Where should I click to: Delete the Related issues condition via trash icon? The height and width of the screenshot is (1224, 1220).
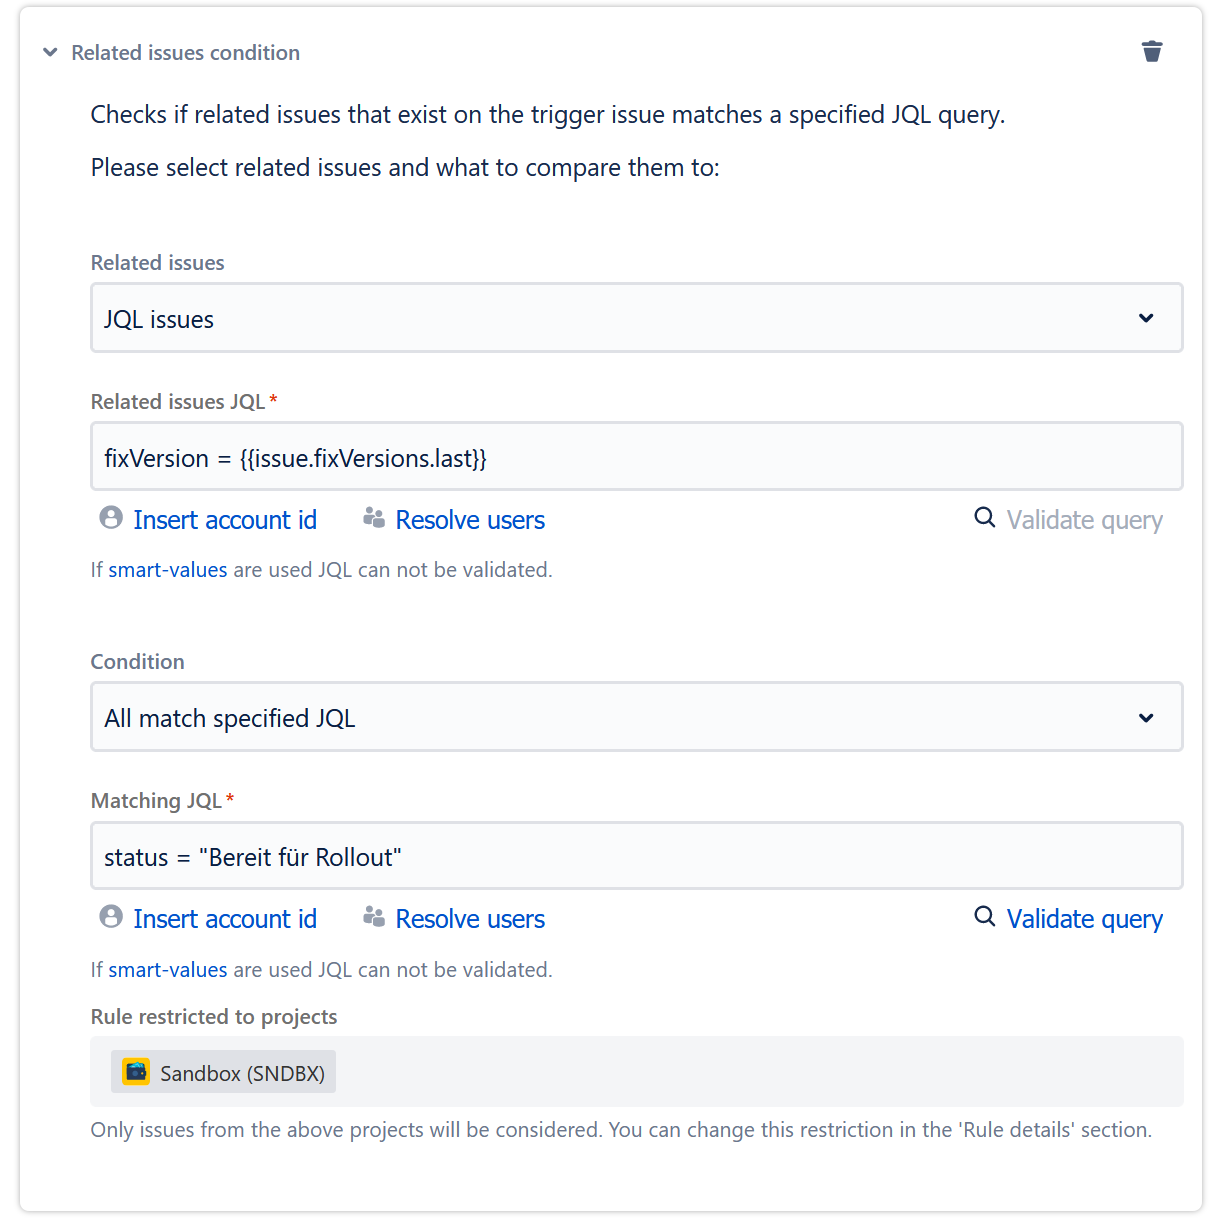1152,52
